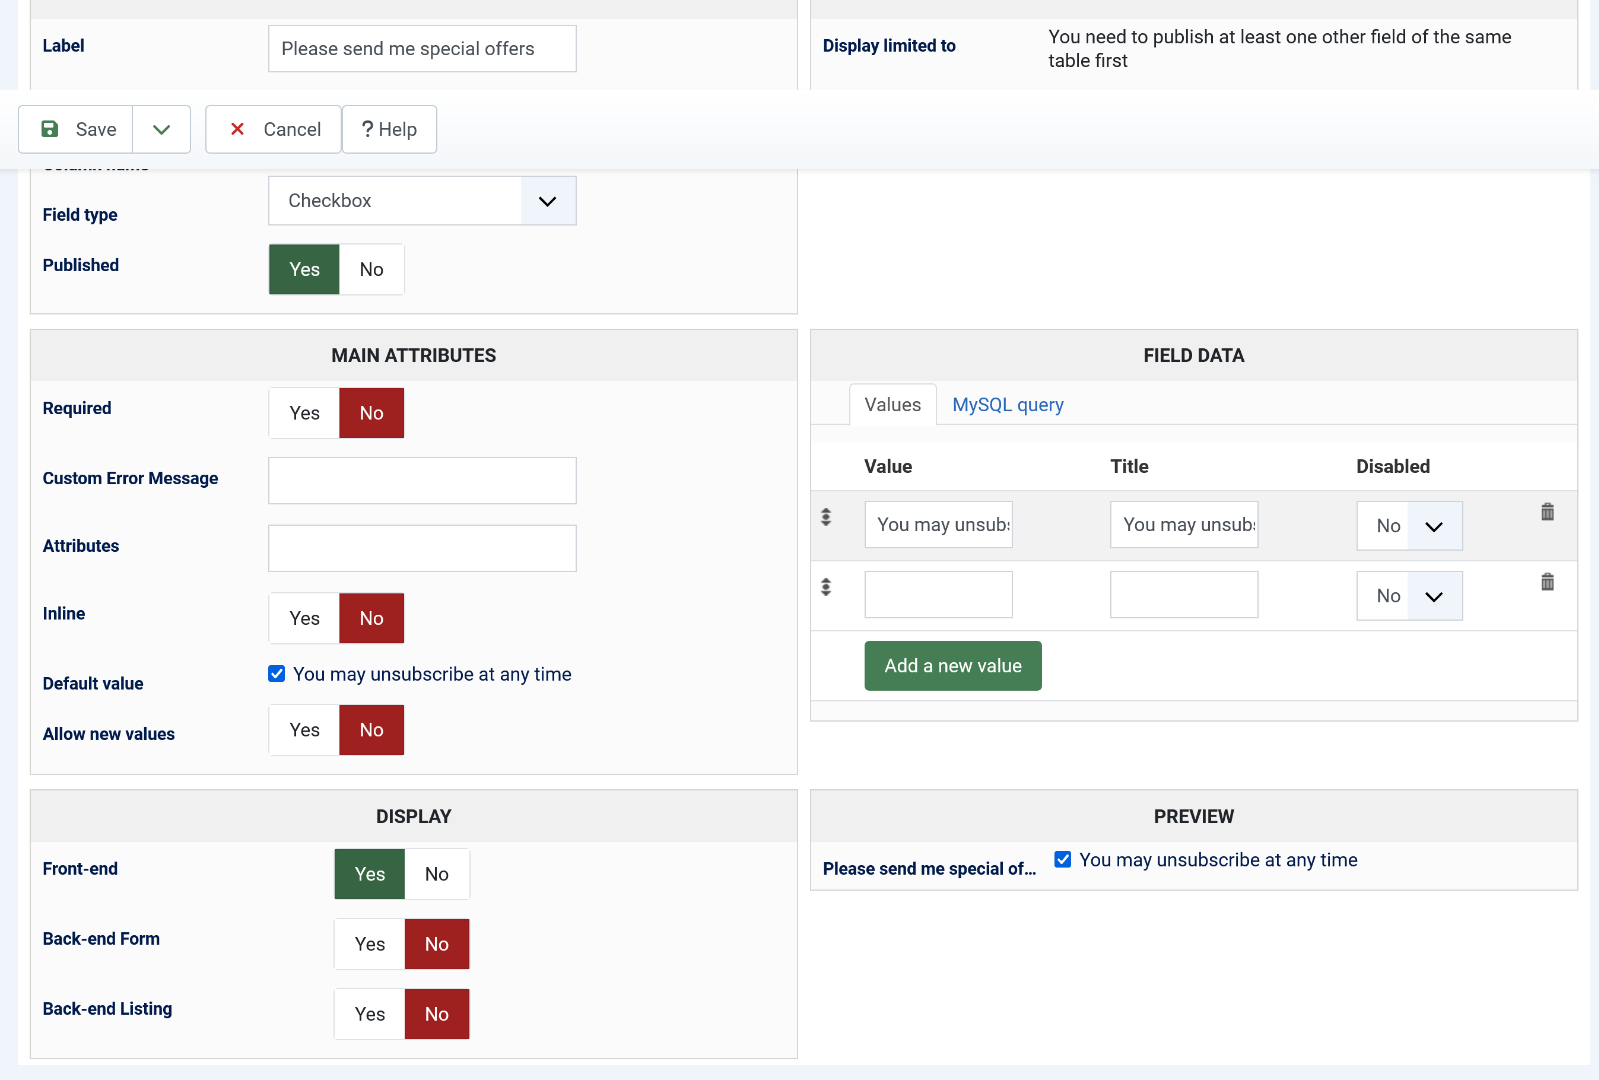Click the red X Cancel icon
The height and width of the screenshot is (1080, 1599).
click(237, 129)
